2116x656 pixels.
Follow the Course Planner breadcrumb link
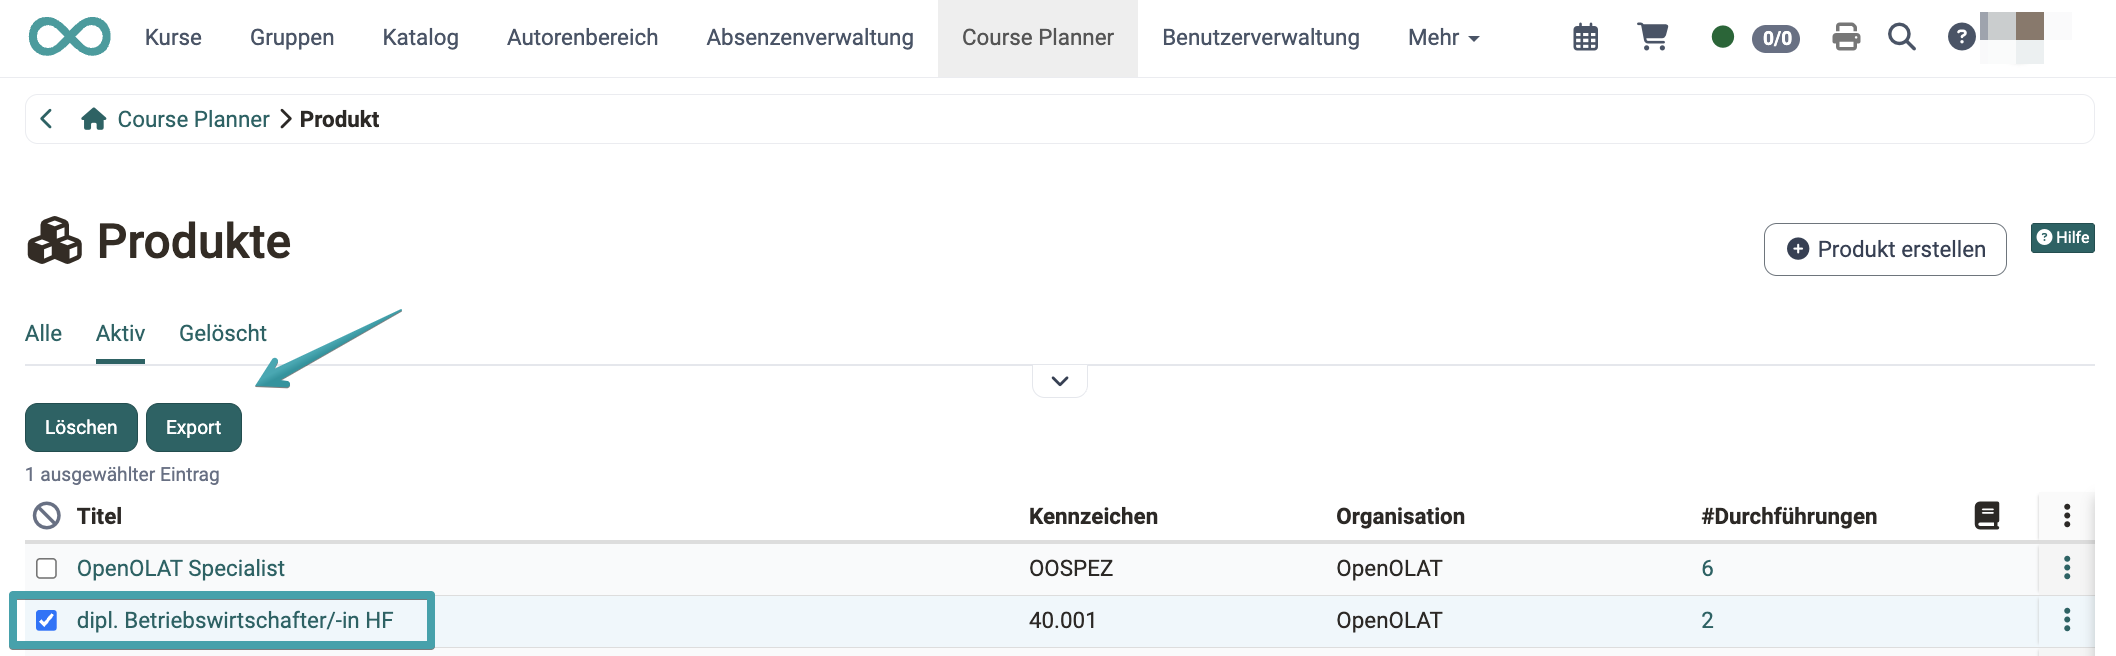(x=194, y=119)
